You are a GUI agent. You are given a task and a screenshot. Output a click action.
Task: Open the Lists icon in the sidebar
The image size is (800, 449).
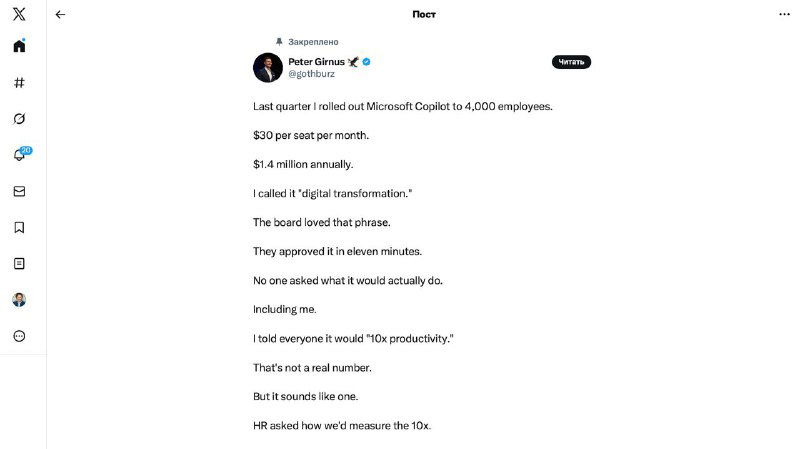19,263
